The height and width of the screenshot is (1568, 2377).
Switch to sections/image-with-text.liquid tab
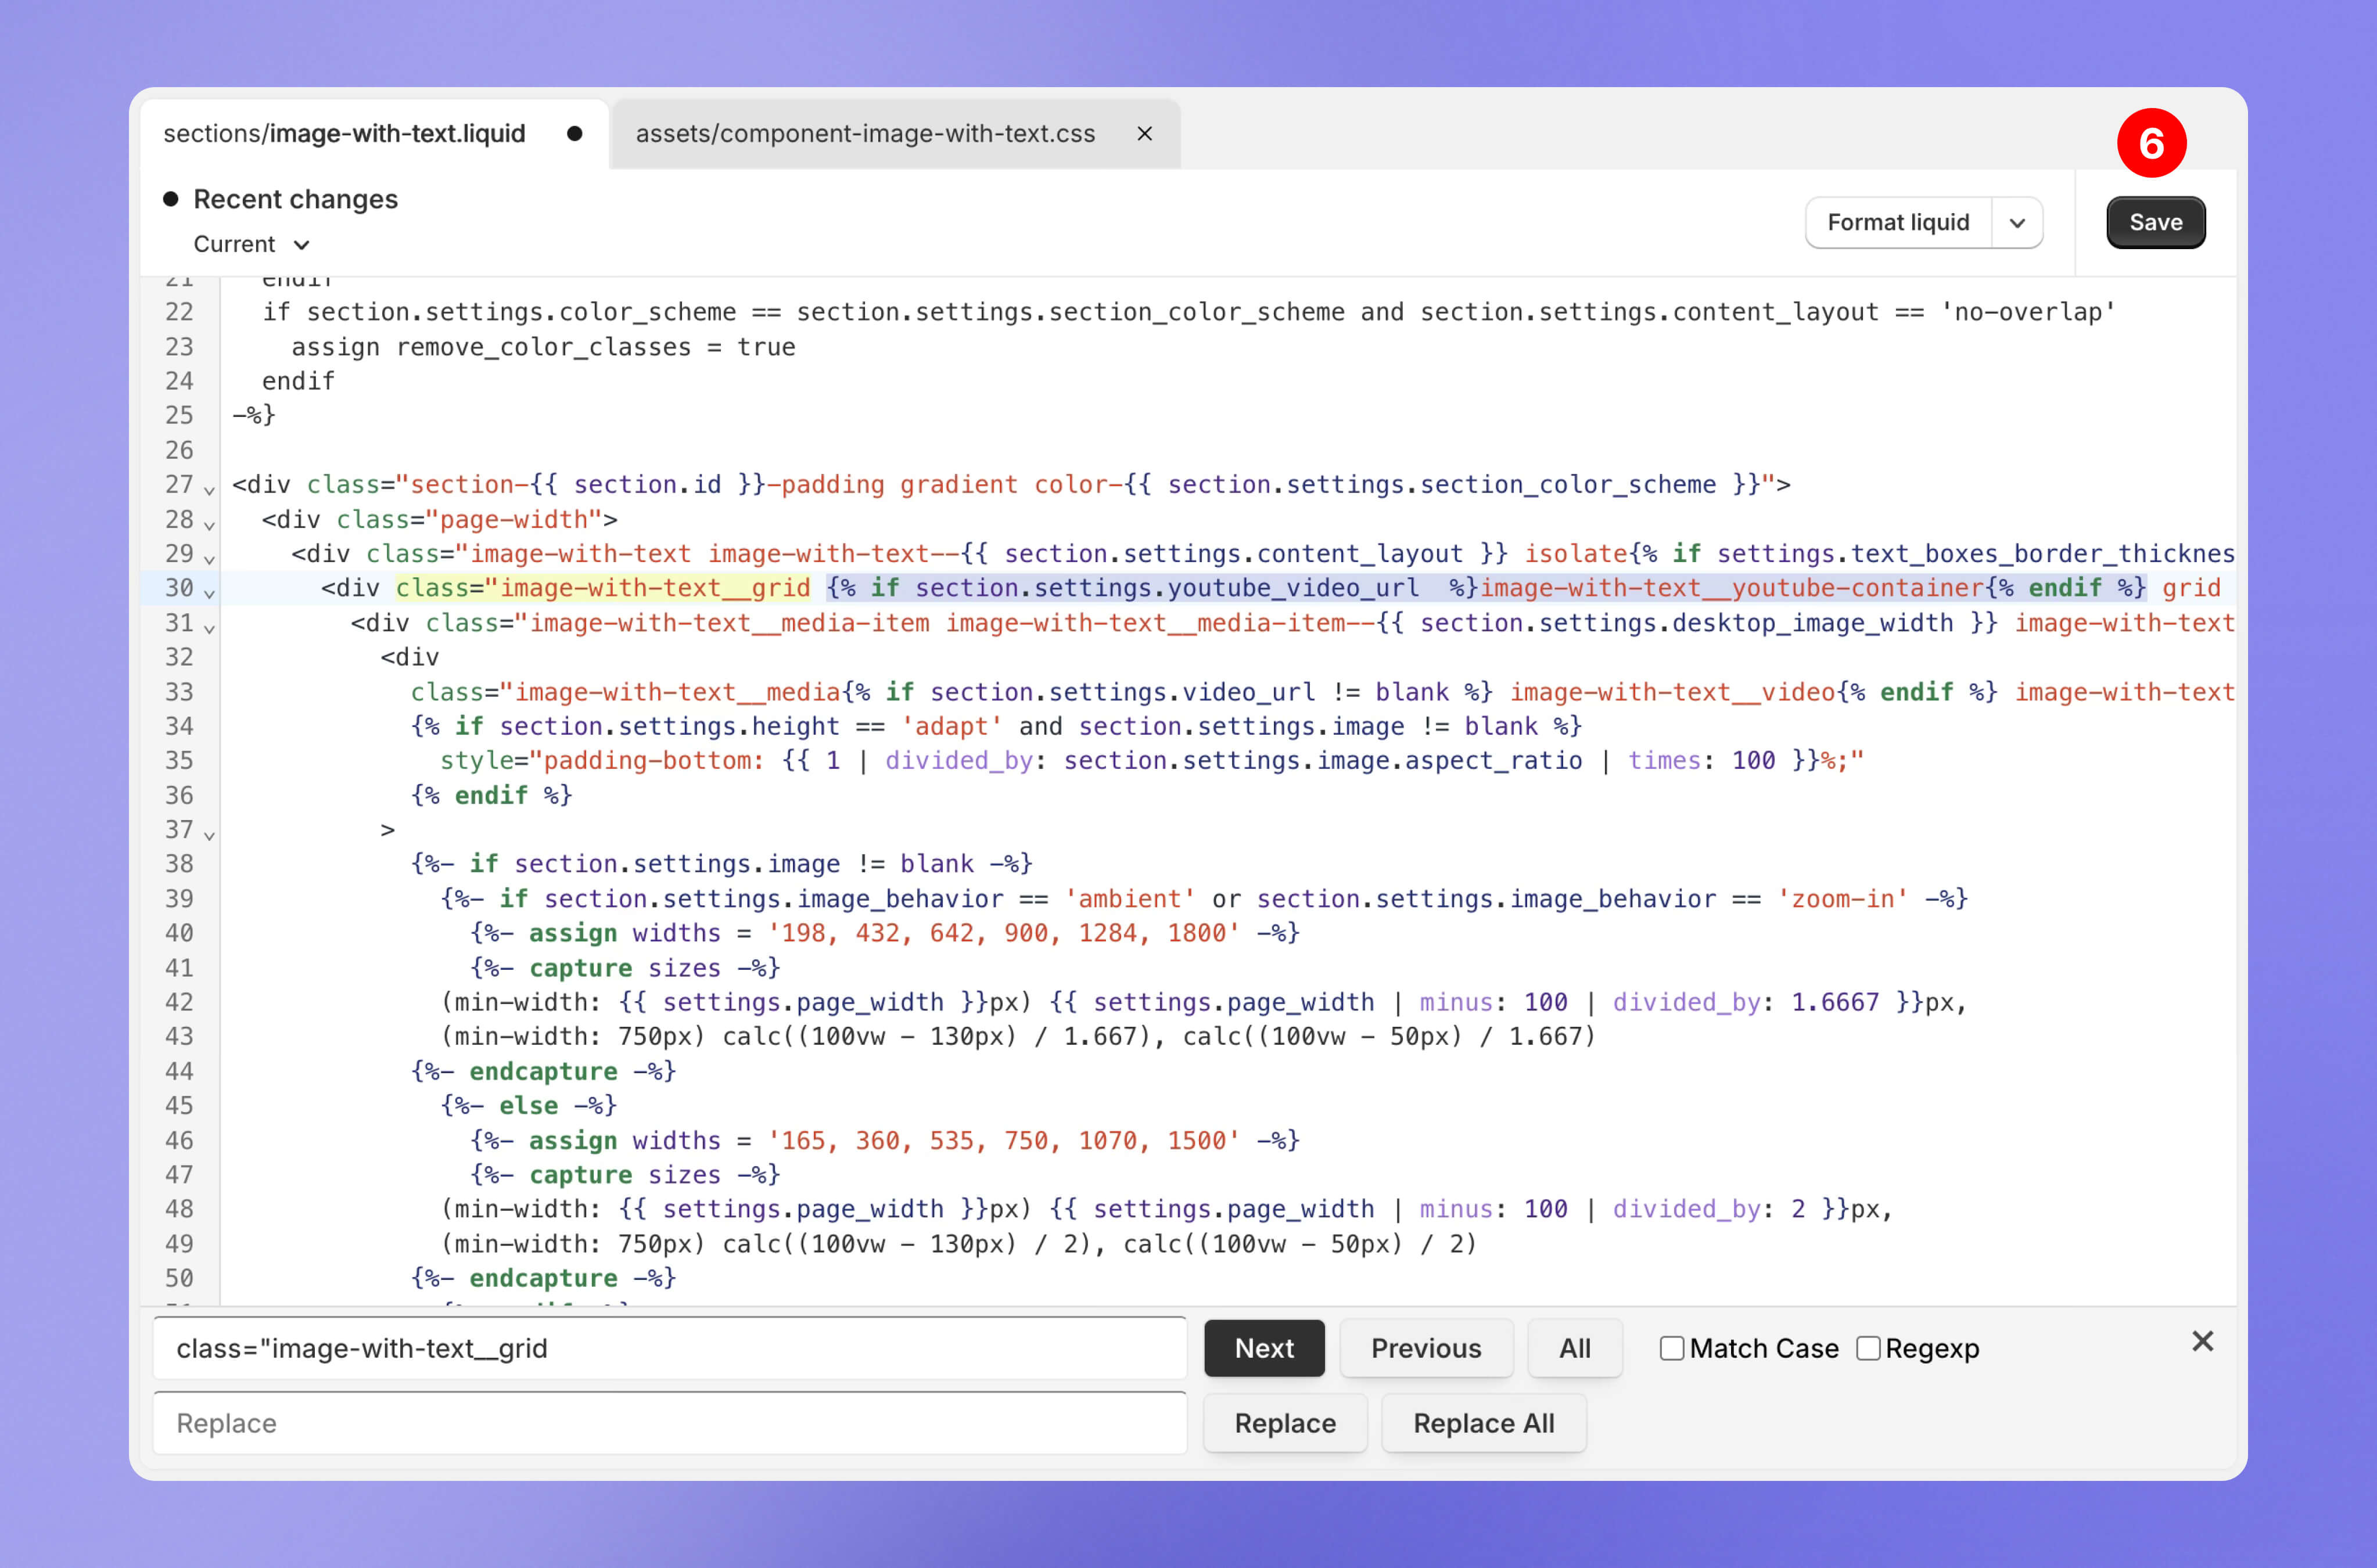coord(345,133)
